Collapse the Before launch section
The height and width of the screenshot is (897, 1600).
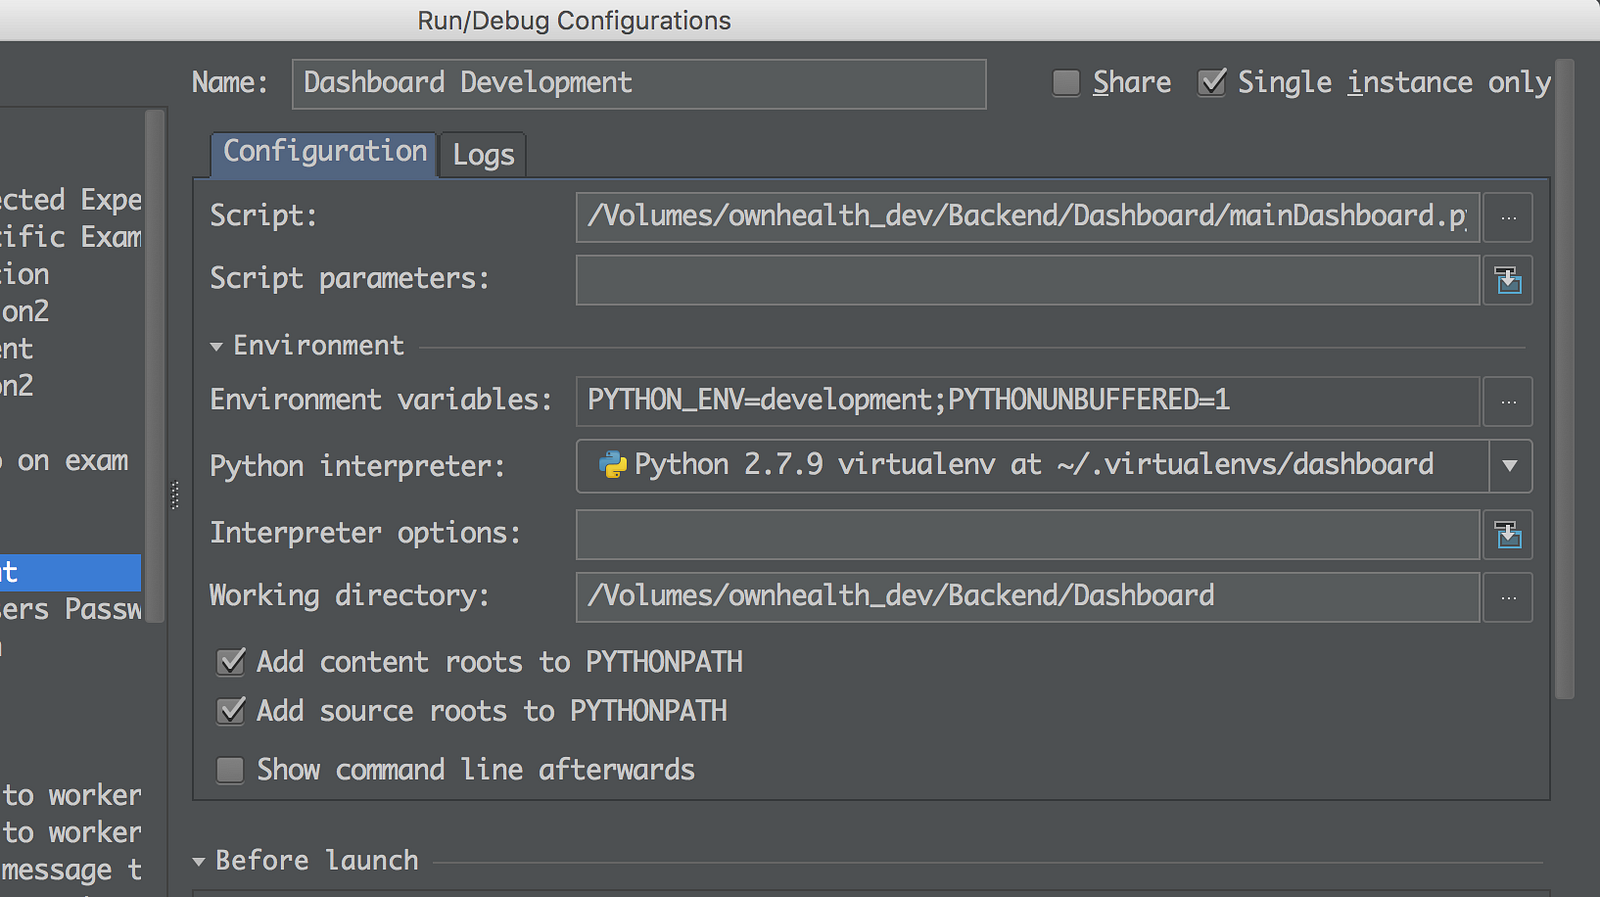[198, 861]
